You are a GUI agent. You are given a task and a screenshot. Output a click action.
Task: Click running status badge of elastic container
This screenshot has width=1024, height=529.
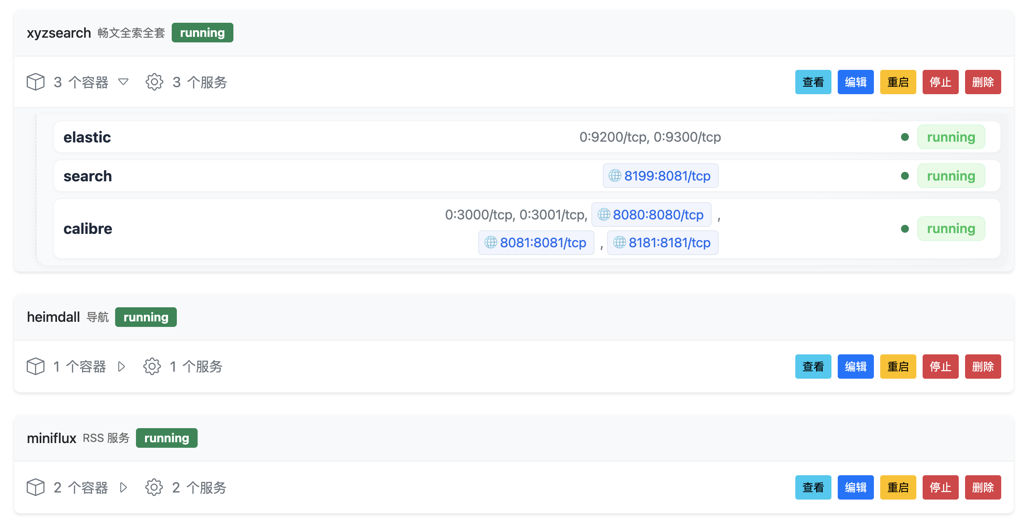pos(950,137)
